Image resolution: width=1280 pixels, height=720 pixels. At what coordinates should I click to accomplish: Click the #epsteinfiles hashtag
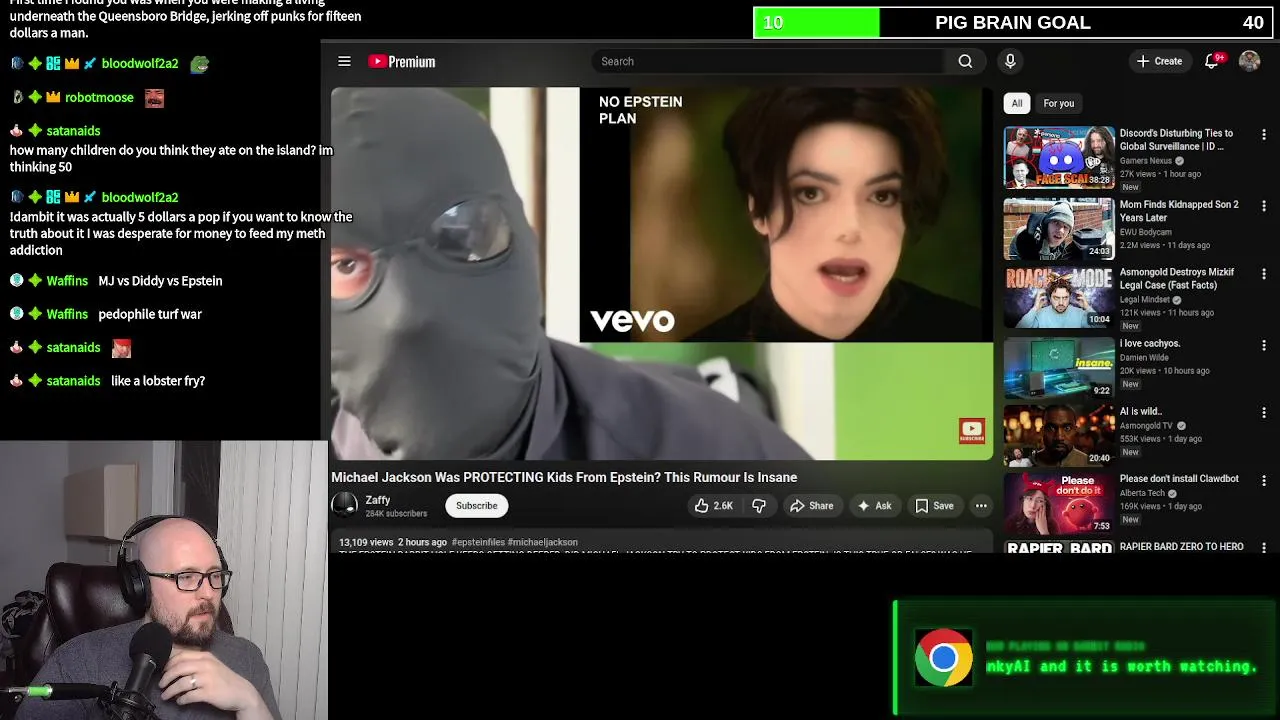click(478, 542)
